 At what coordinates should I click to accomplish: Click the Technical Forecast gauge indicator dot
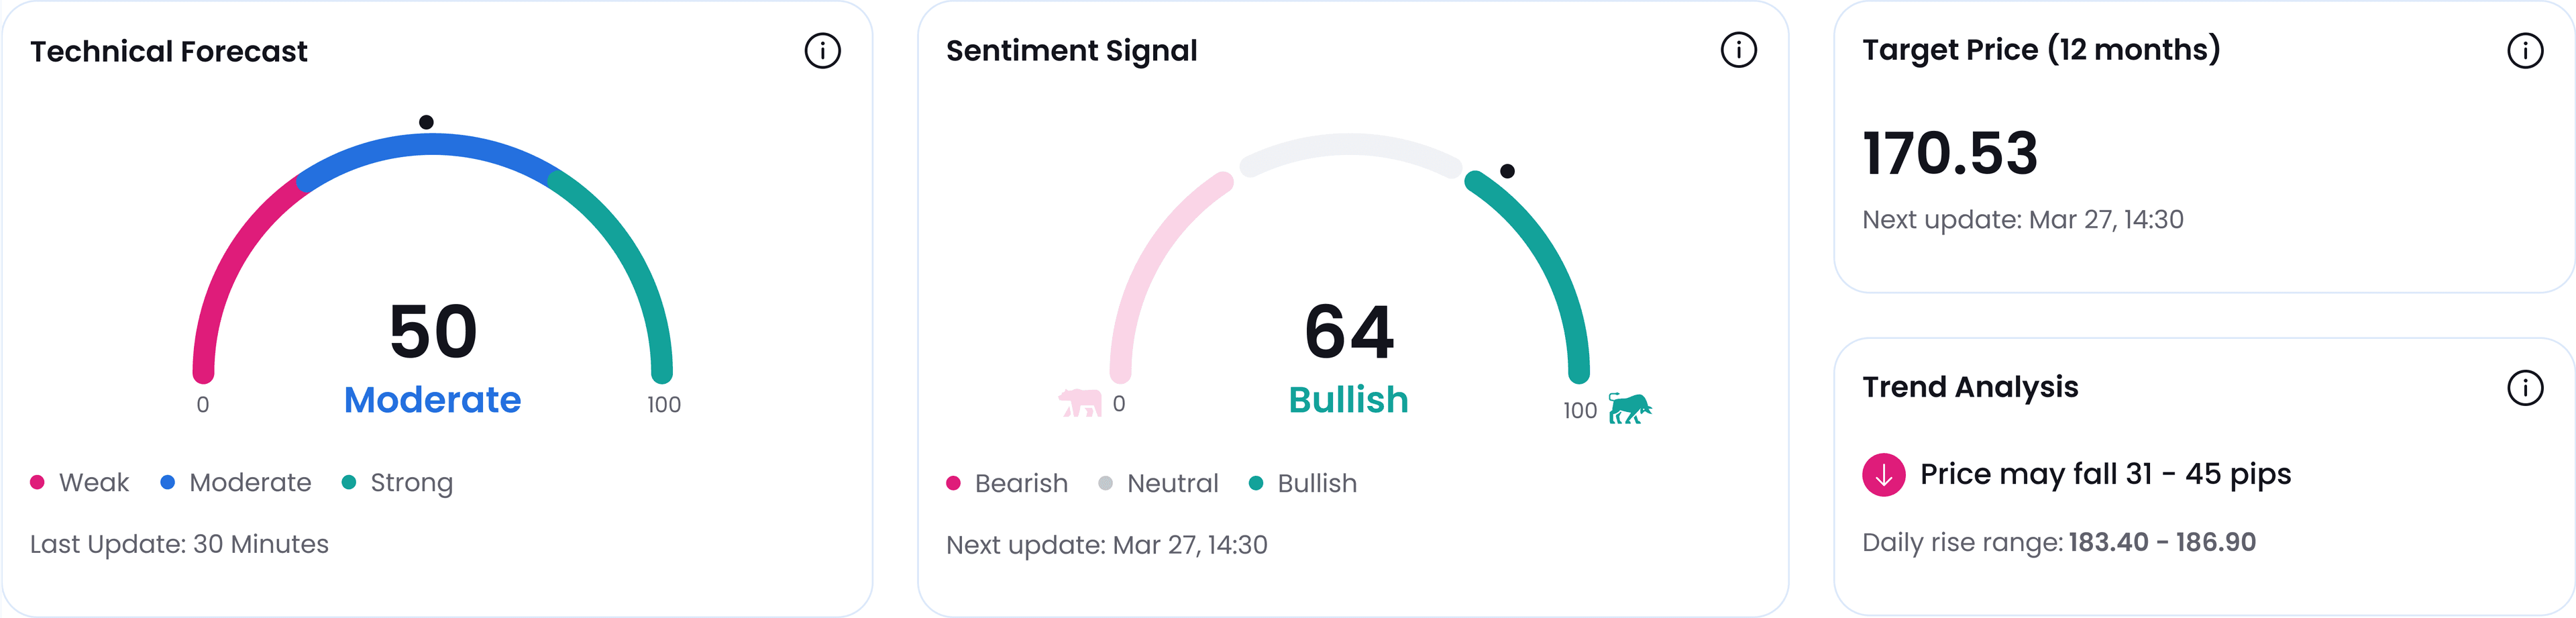(426, 122)
